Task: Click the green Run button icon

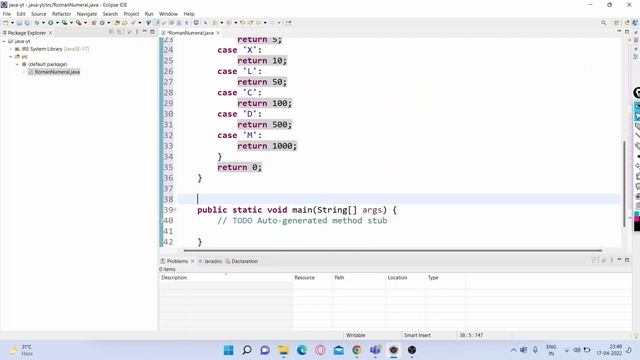Action: pyautogui.click(x=51, y=23)
